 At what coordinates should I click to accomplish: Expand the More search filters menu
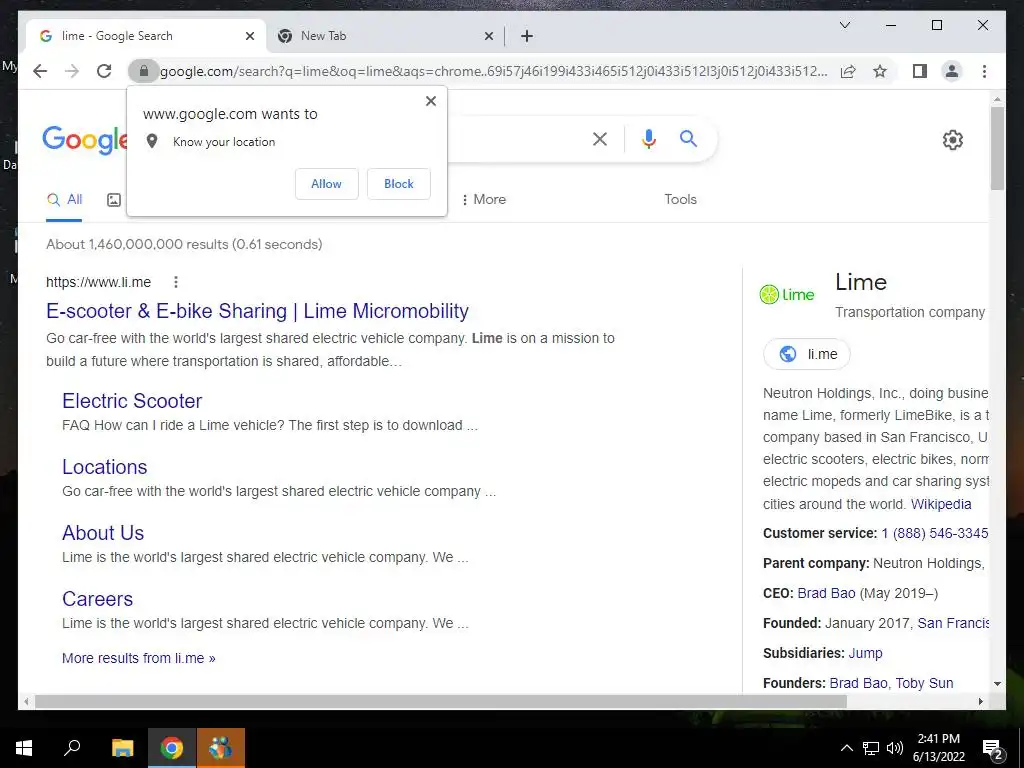[483, 199]
